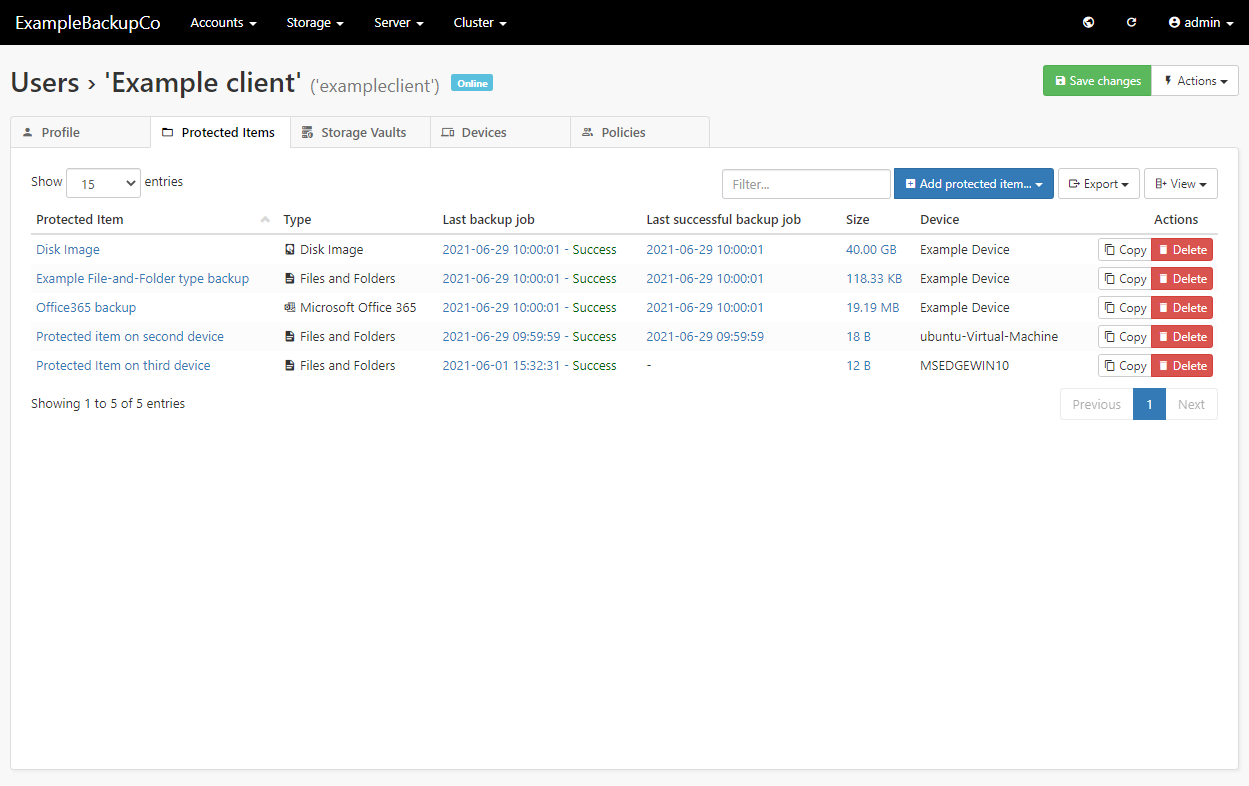Click the Microsoft Office 365 type icon

pos(290,307)
